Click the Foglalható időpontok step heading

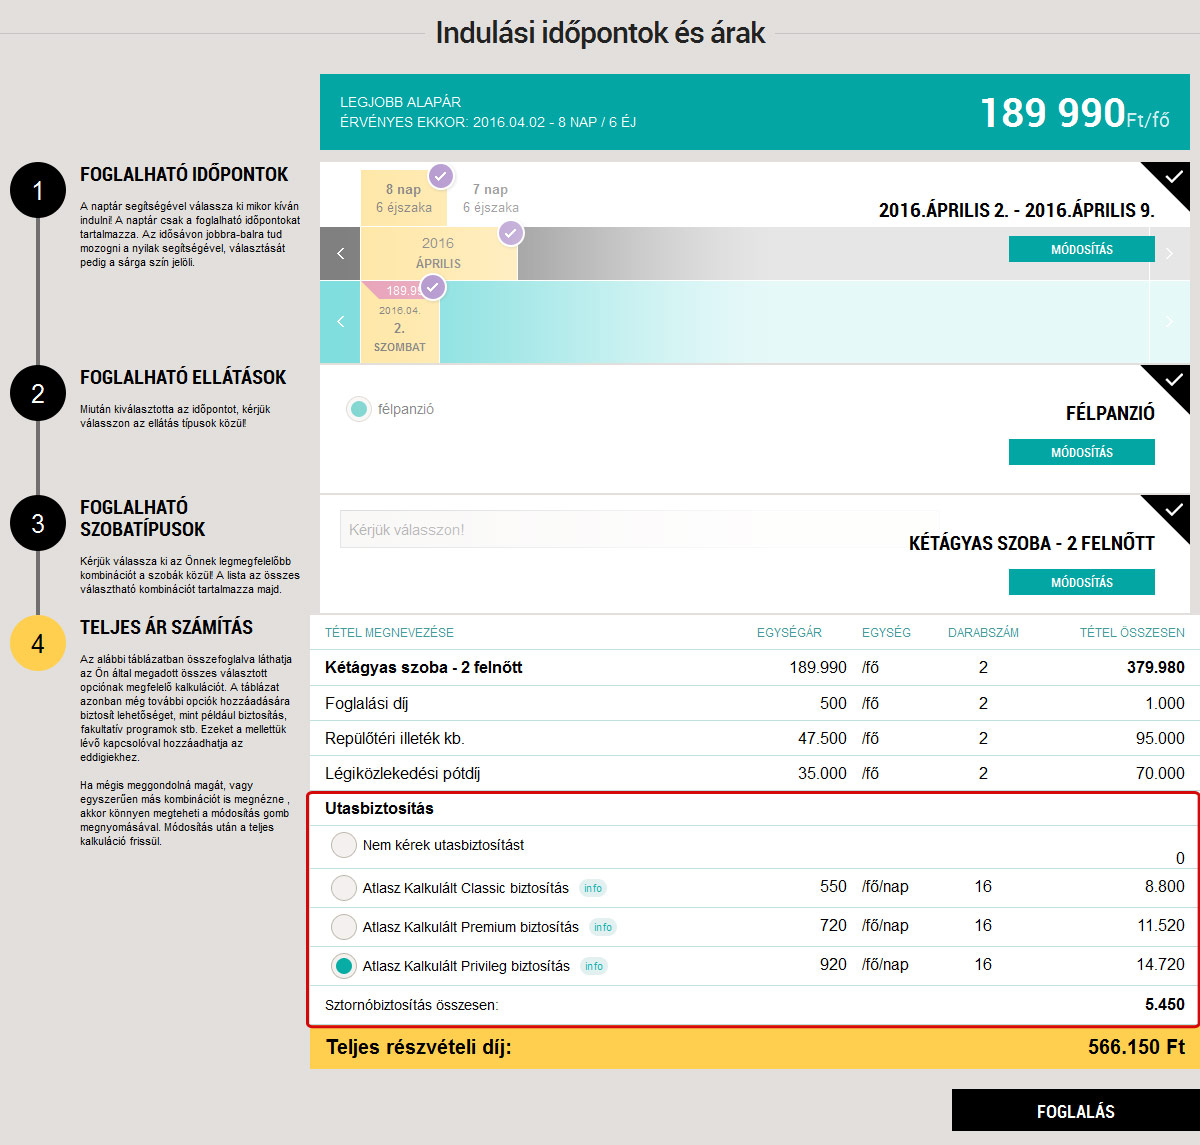tap(184, 174)
